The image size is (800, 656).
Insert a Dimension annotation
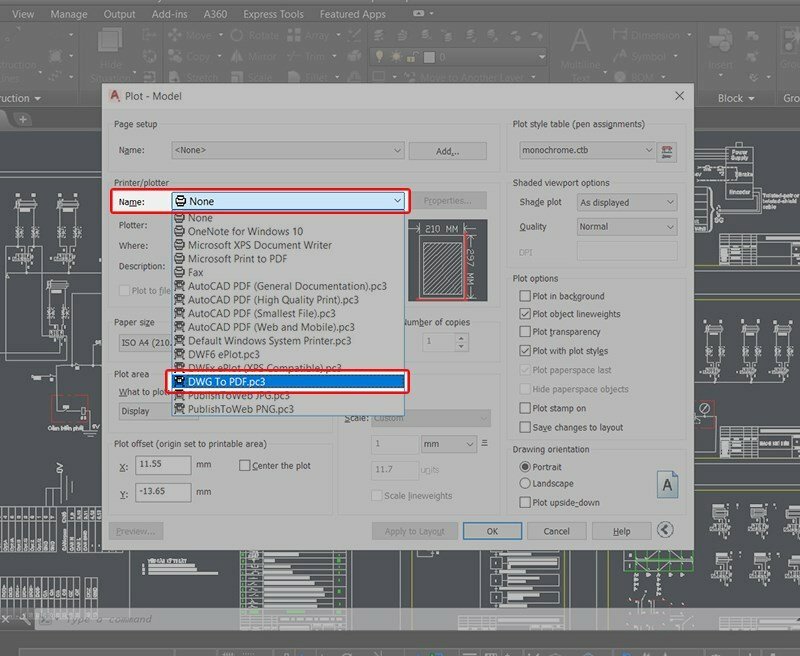pyautogui.click(x=658, y=33)
